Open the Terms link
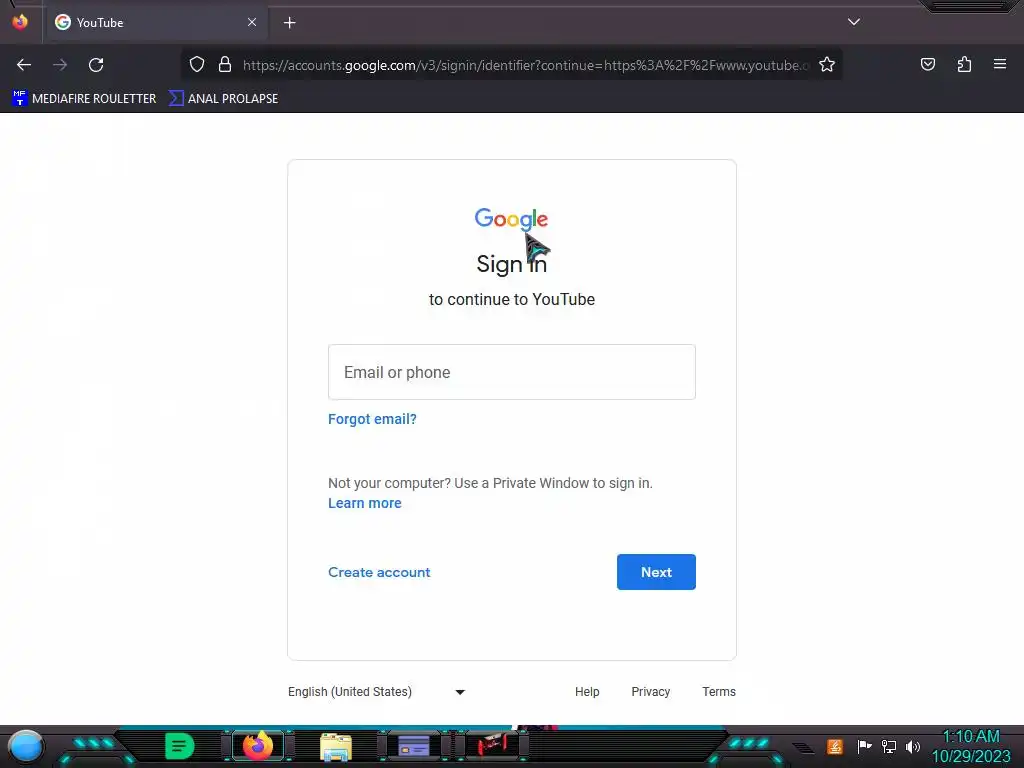Viewport: 1024px width, 768px height. point(719,692)
